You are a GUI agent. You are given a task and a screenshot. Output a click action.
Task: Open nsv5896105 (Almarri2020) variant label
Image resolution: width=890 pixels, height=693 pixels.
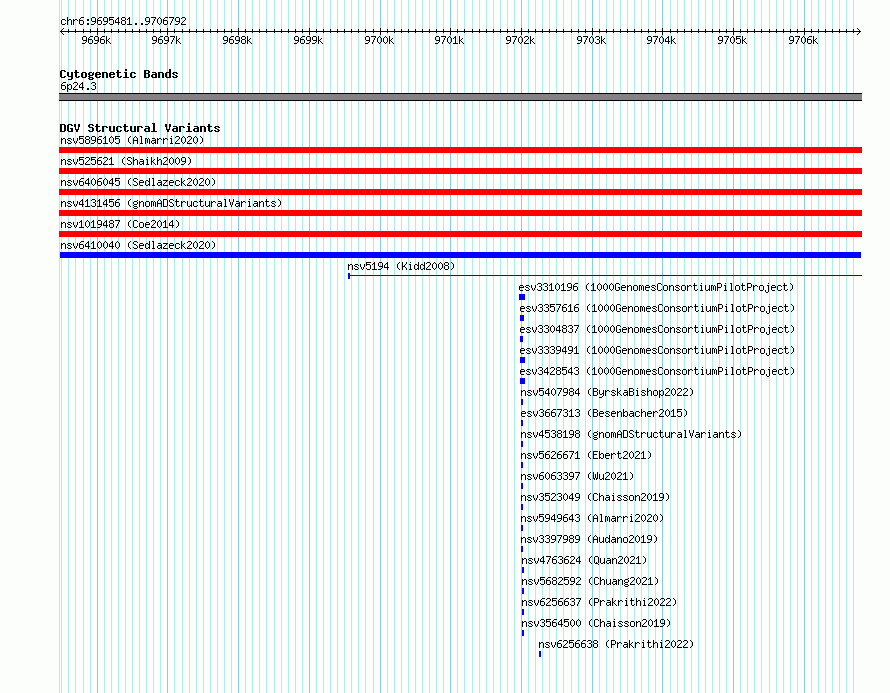point(132,140)
